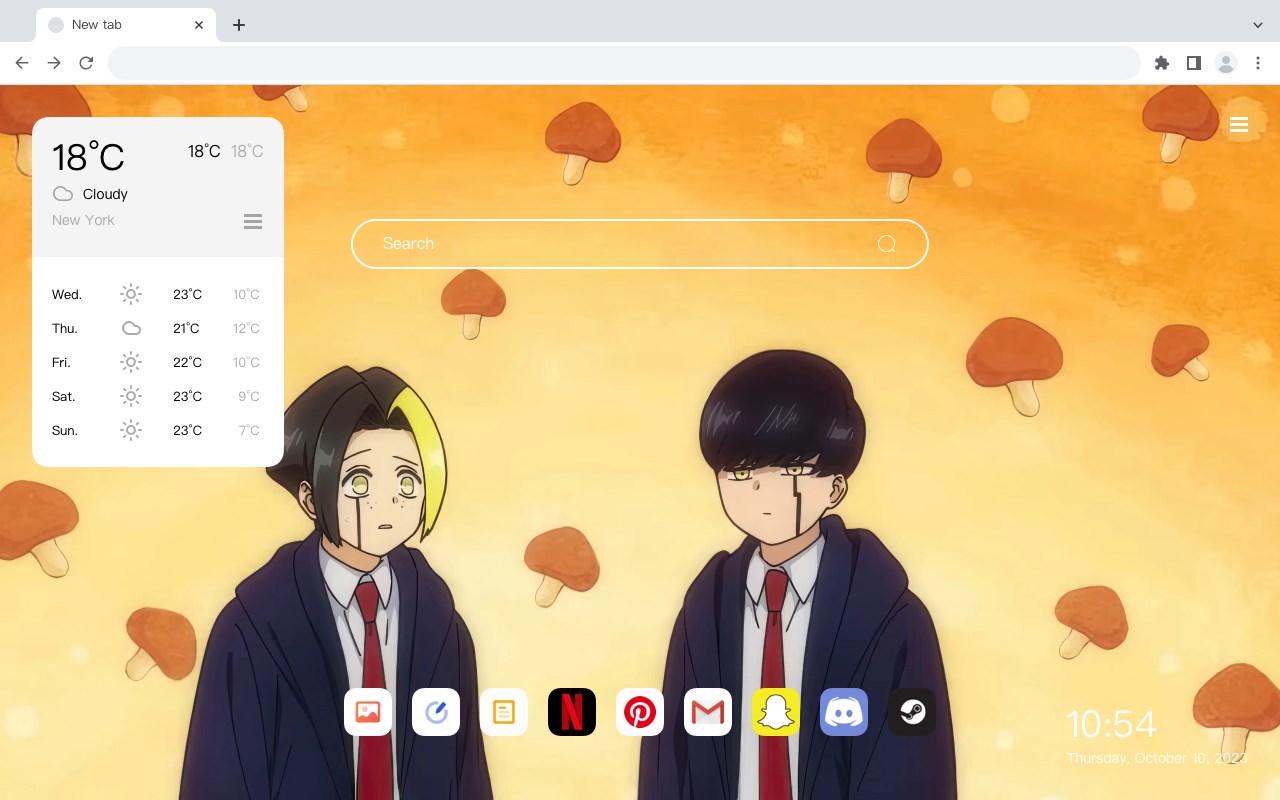
Task: Open the hamburger menu at page top right
Action: [x=1239, y=125]
